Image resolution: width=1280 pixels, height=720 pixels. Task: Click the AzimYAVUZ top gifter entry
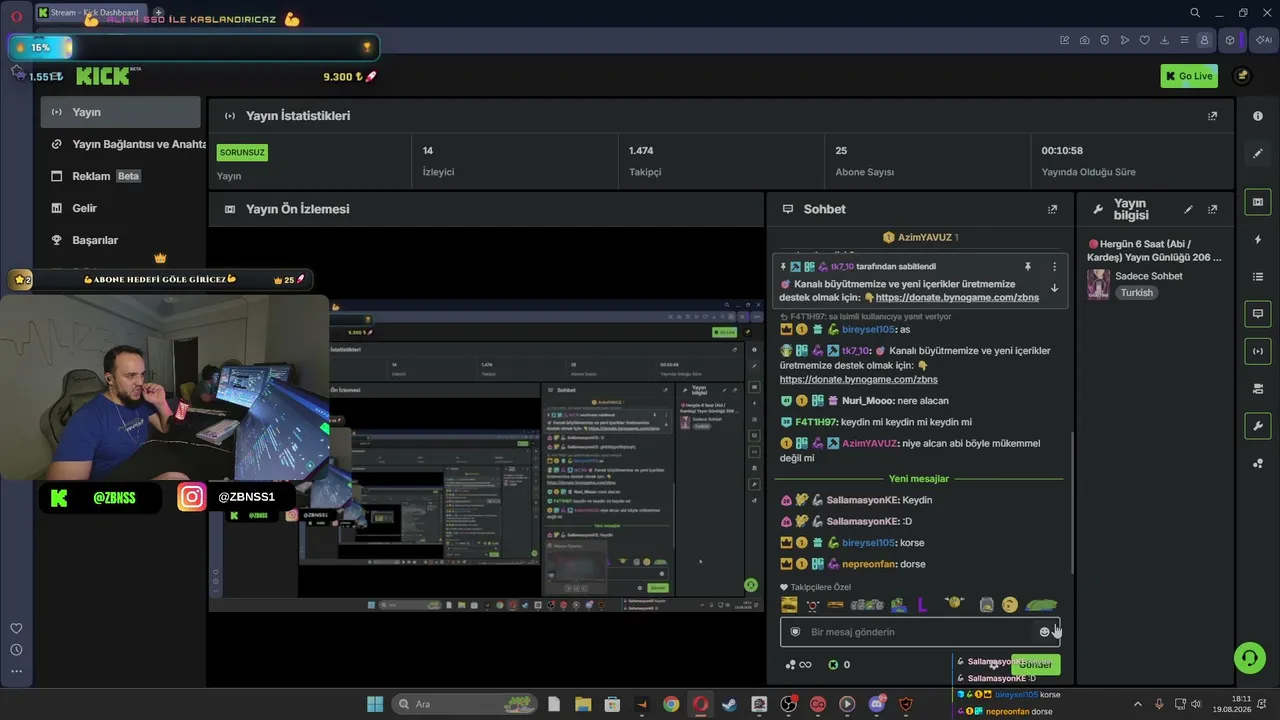[920, 237]
